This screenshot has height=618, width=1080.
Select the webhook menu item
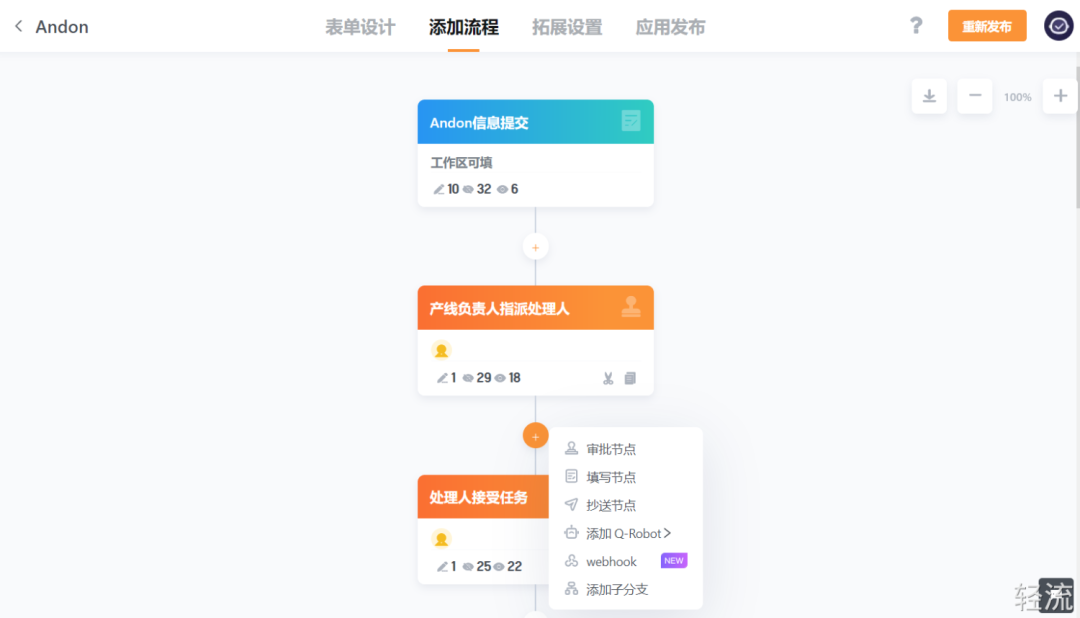pos(611,561)
